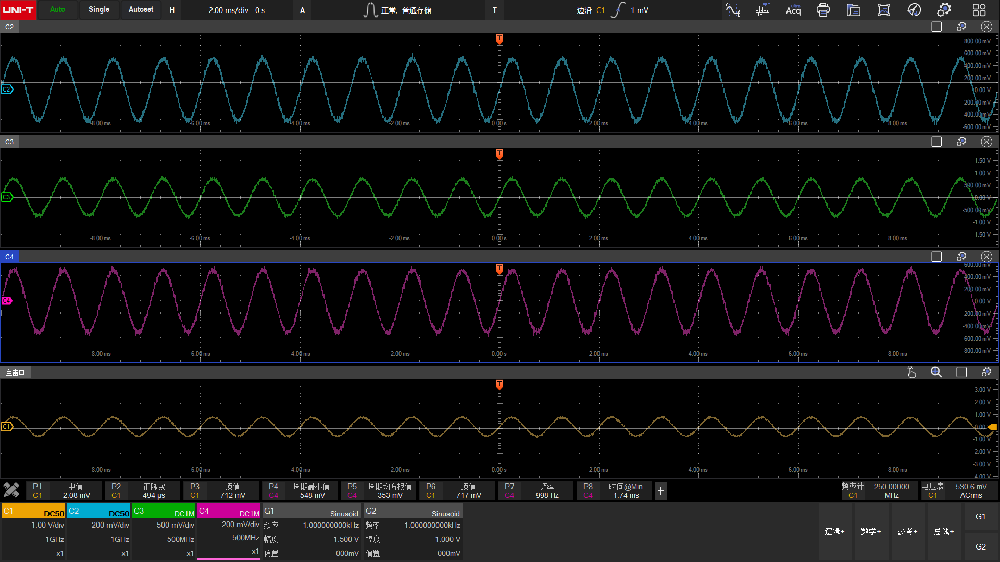The image size is (1000, 562).
Task: Expand the horizontal timebase H panel
Action: [172, 10]
